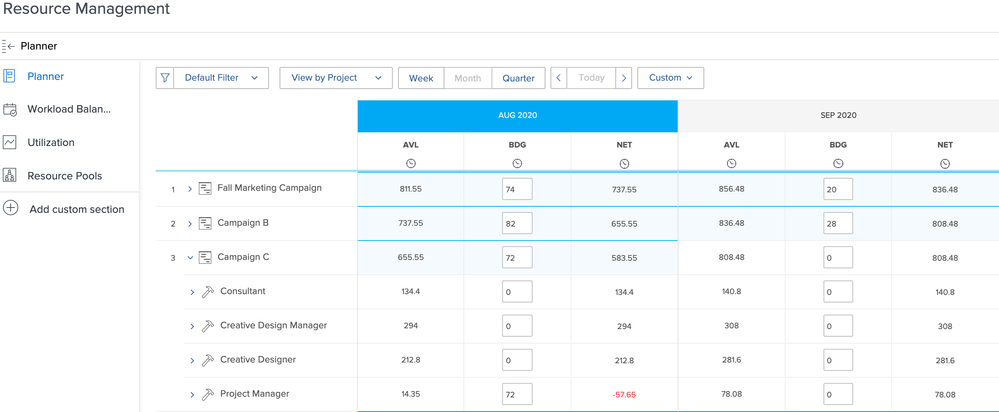
Task: Click clock icon under AUG 2020 AVL
Action: tap(411, 163)
